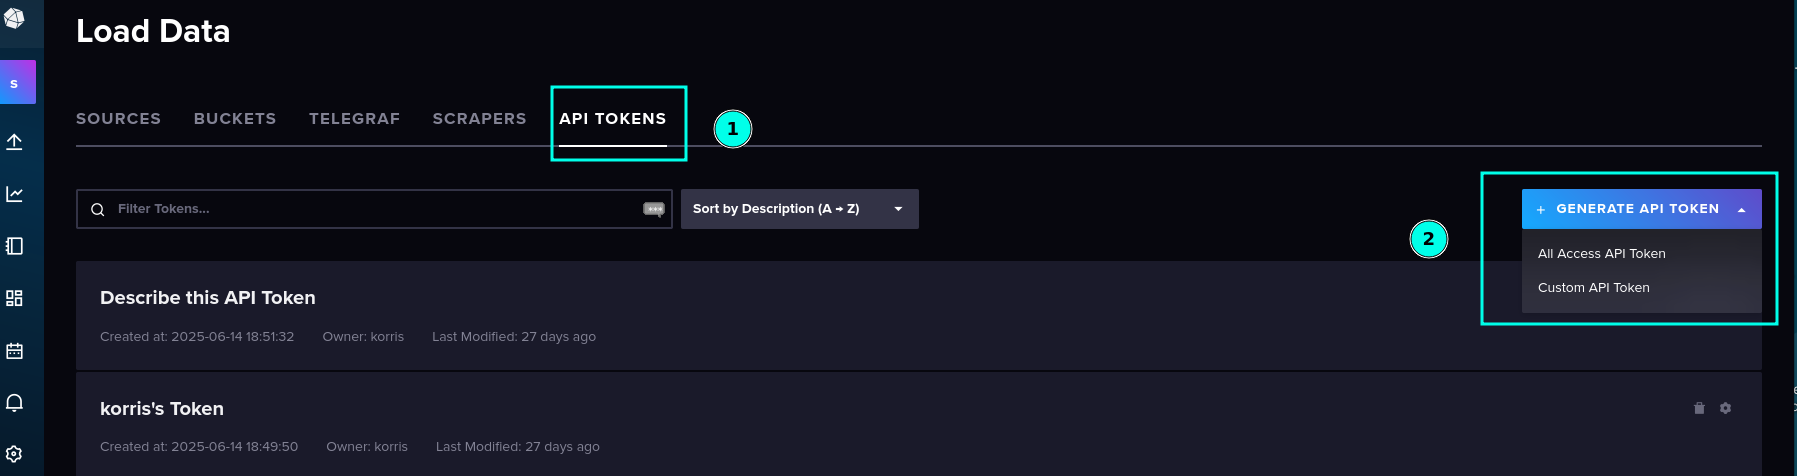Open the Describe this API Token entry
This screenshot has width=1797, height=476.
208,298
